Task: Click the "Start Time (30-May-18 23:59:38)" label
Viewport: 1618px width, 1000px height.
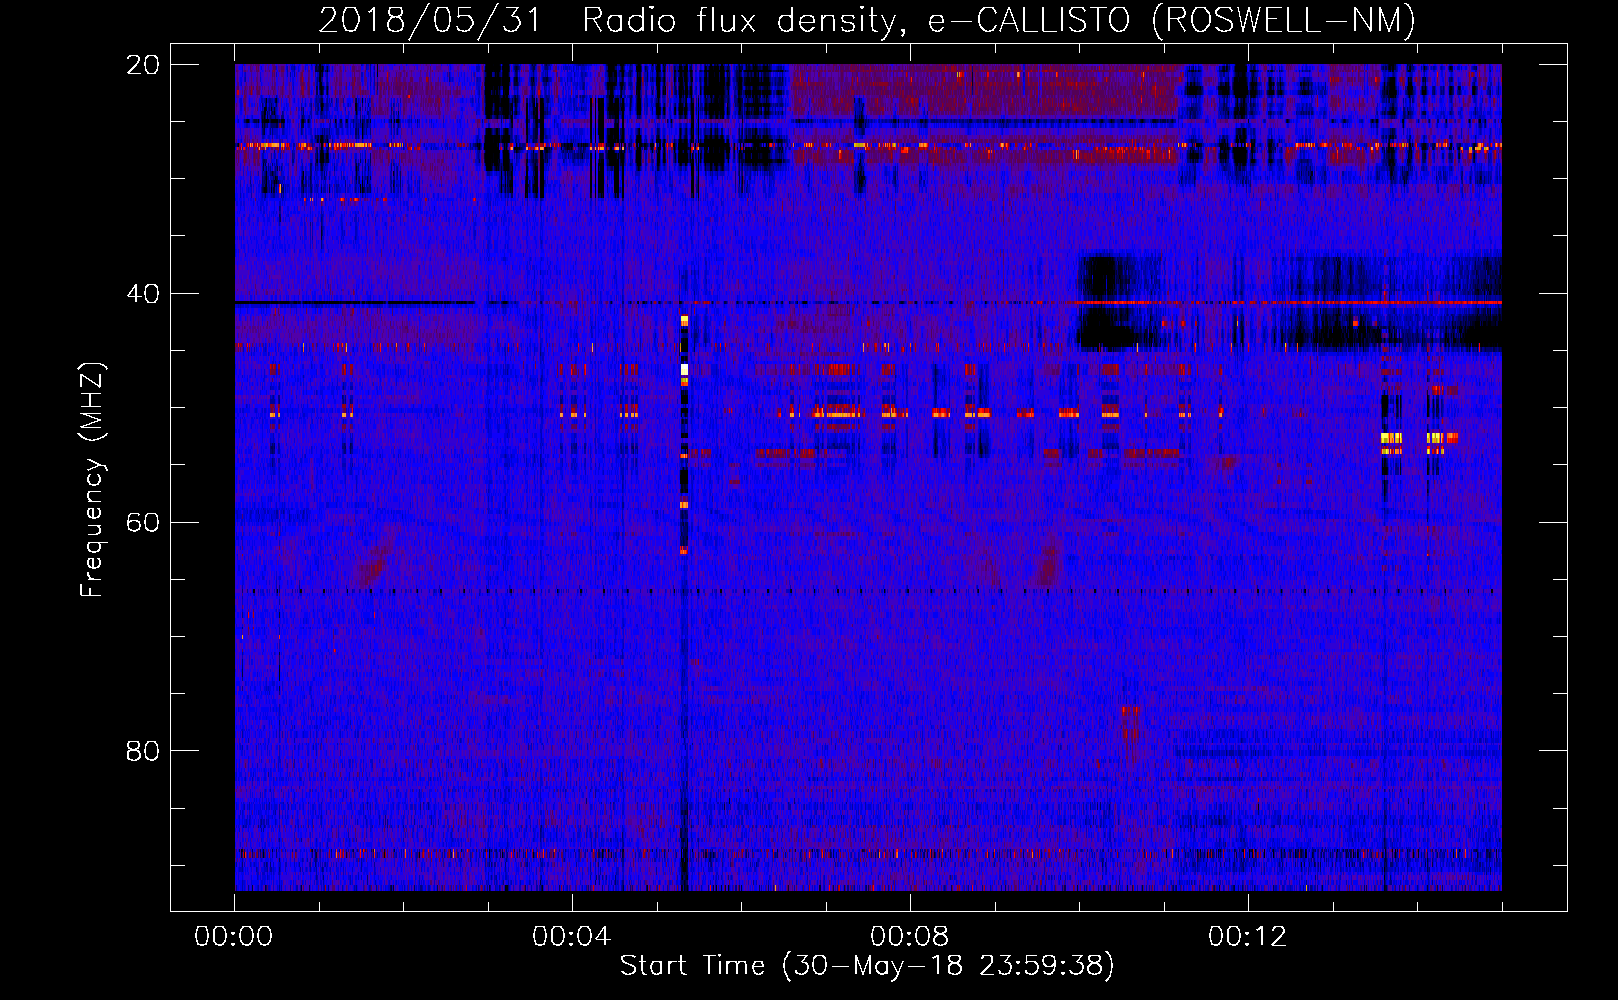Action: pyautogui.click(x=867, y=965)
